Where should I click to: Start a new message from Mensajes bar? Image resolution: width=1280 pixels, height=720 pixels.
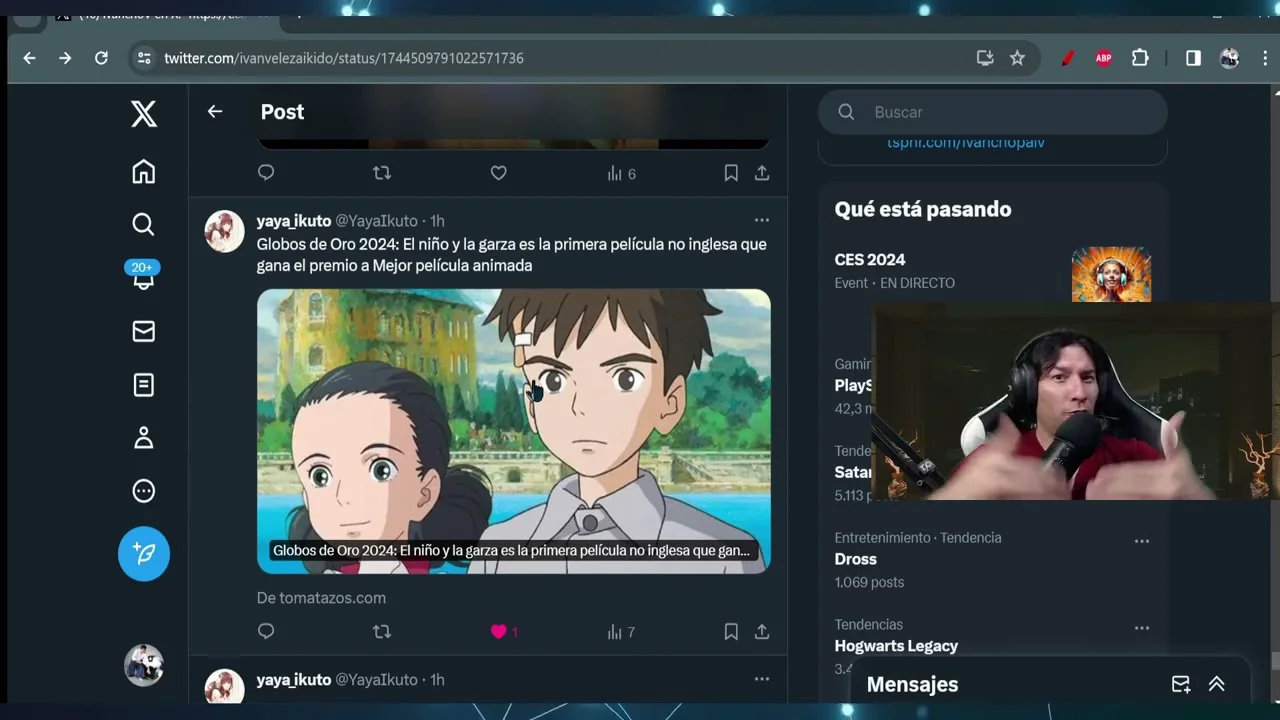(x=1181, y=684)
